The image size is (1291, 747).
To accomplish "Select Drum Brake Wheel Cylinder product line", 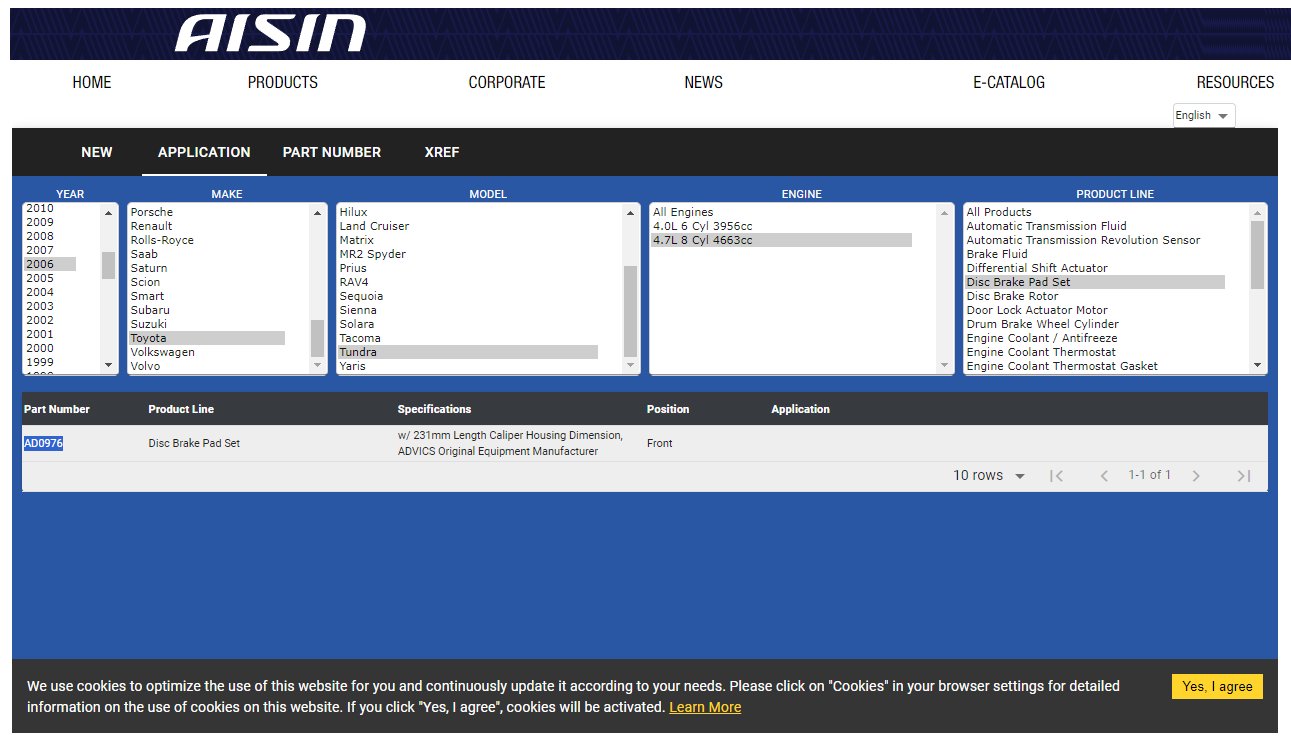I will [1042, 324].
